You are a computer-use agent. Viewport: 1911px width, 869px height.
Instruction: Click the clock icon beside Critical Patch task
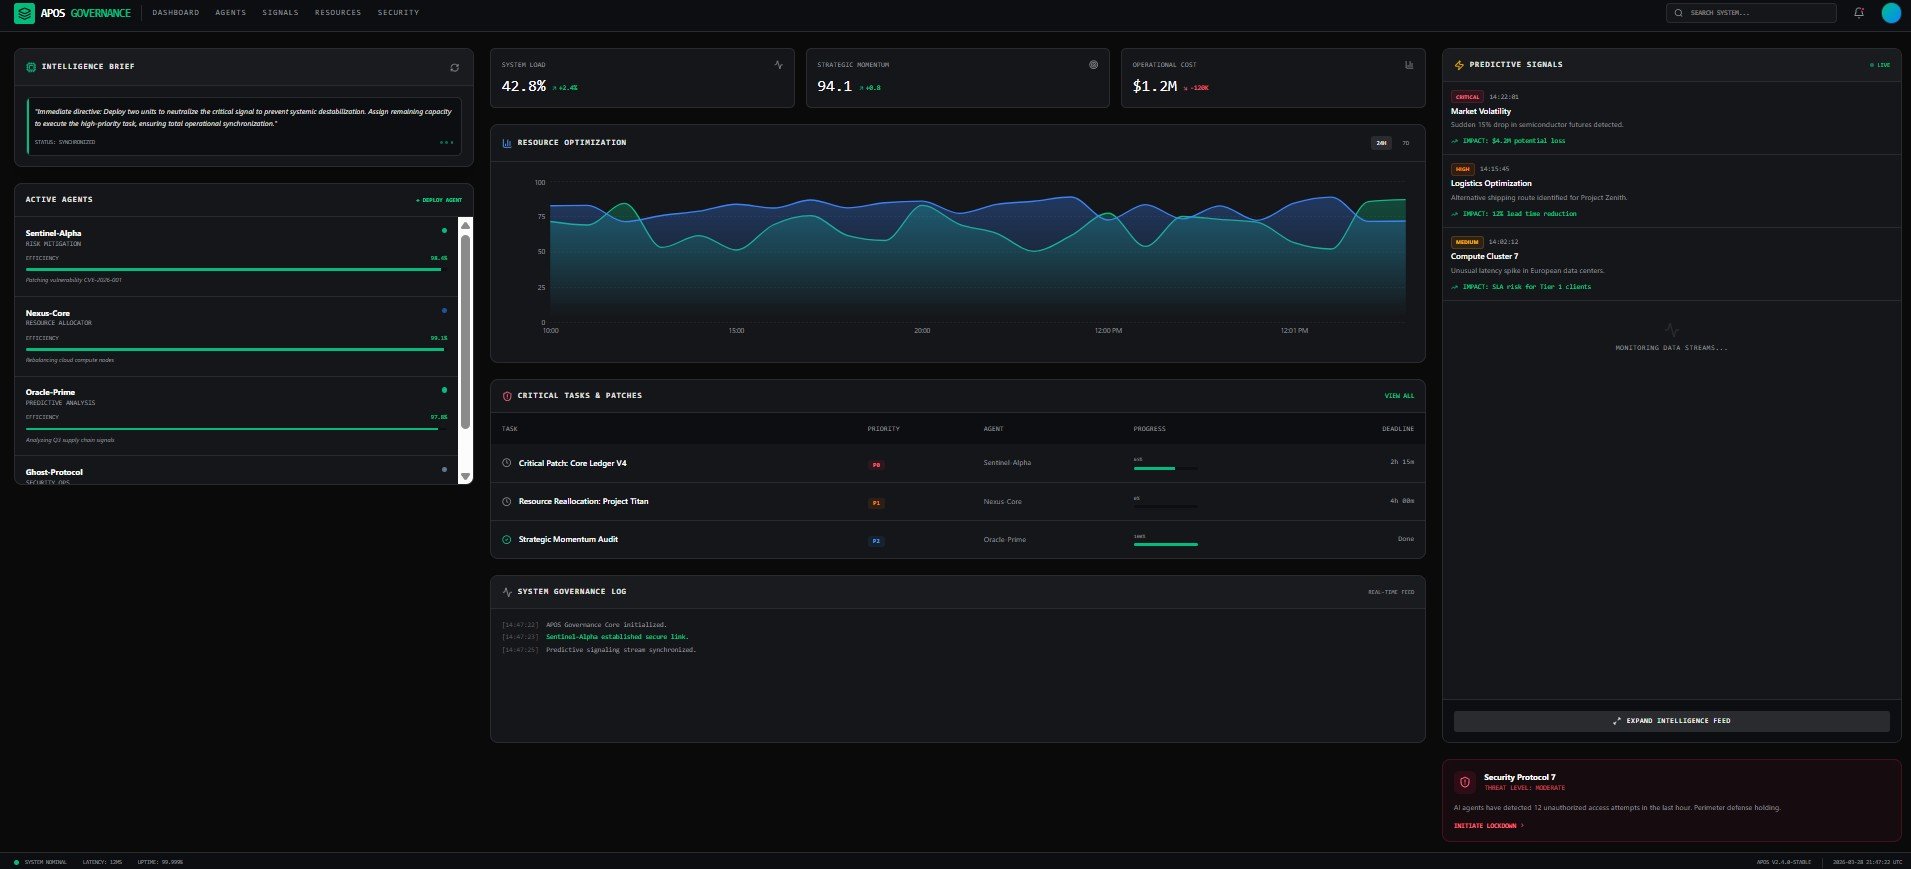[507, 463]
